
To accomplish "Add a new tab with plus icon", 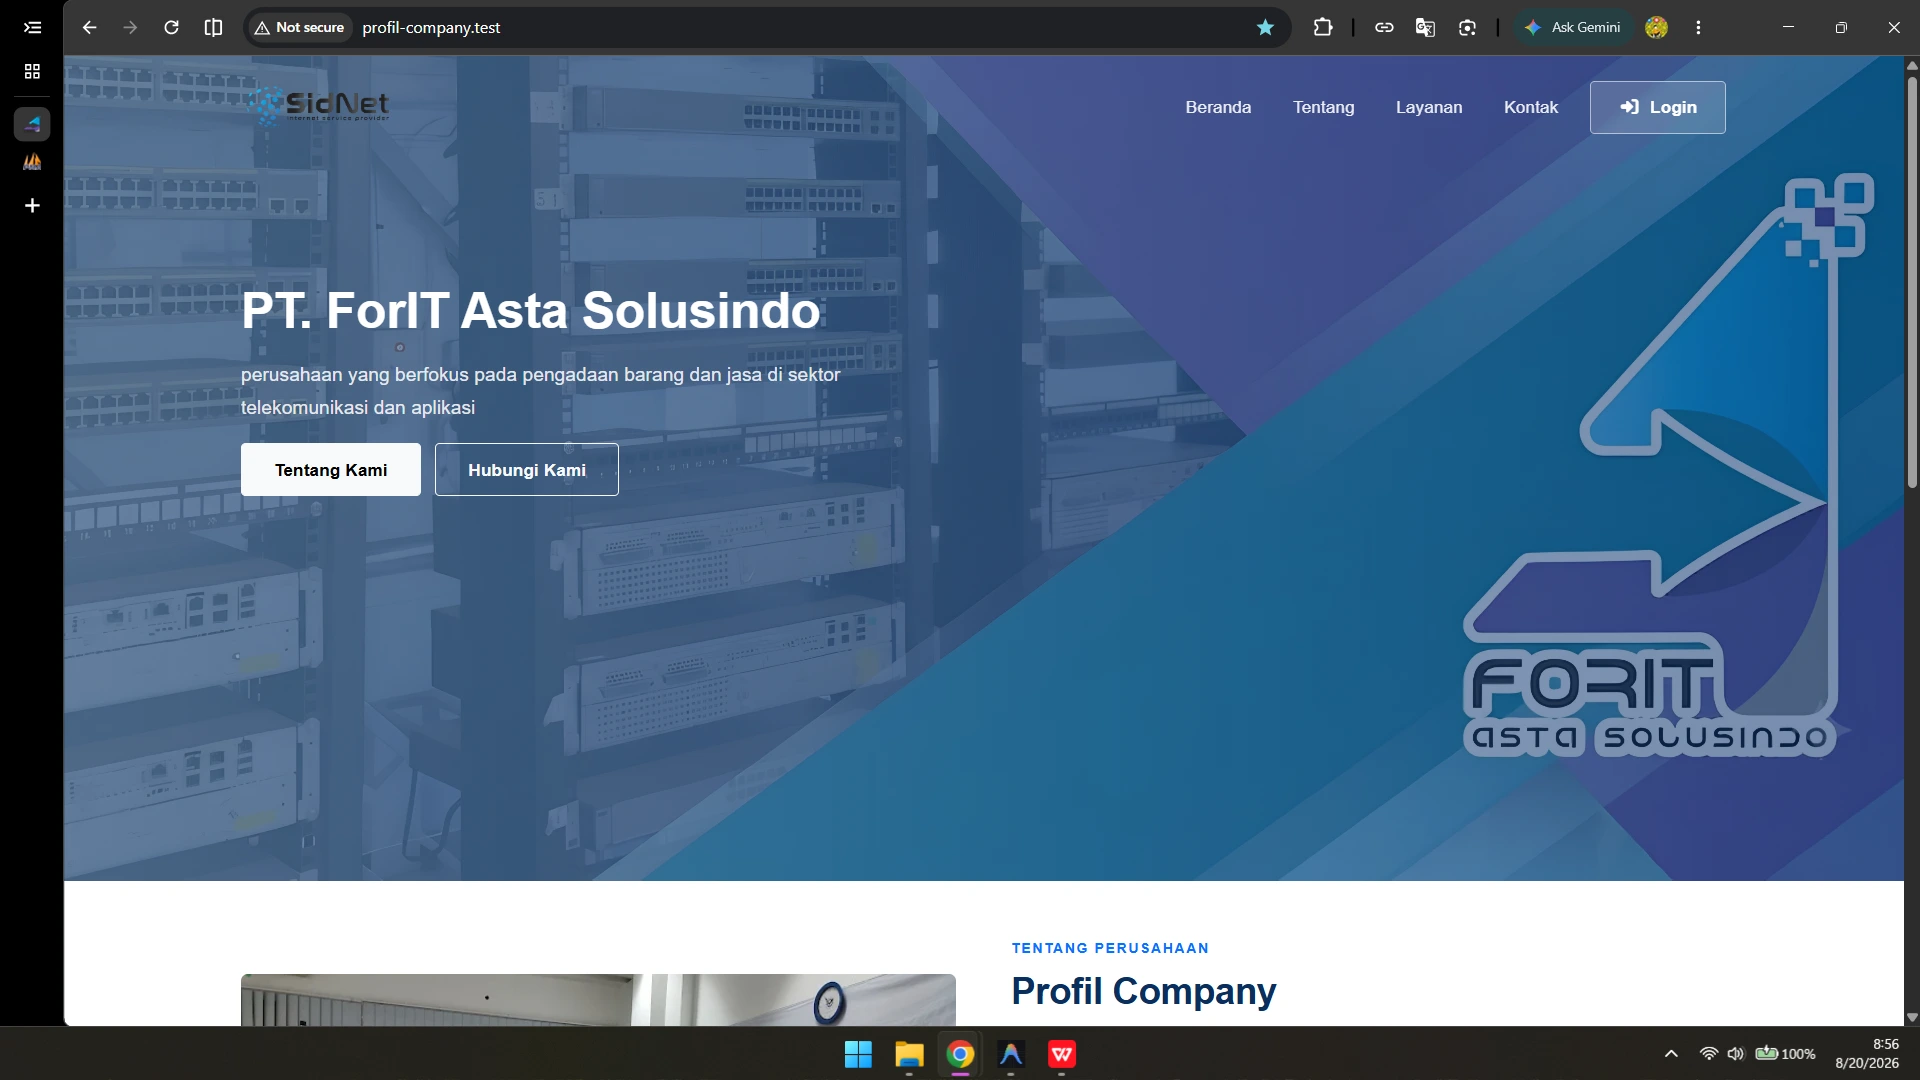I will 32,206.
